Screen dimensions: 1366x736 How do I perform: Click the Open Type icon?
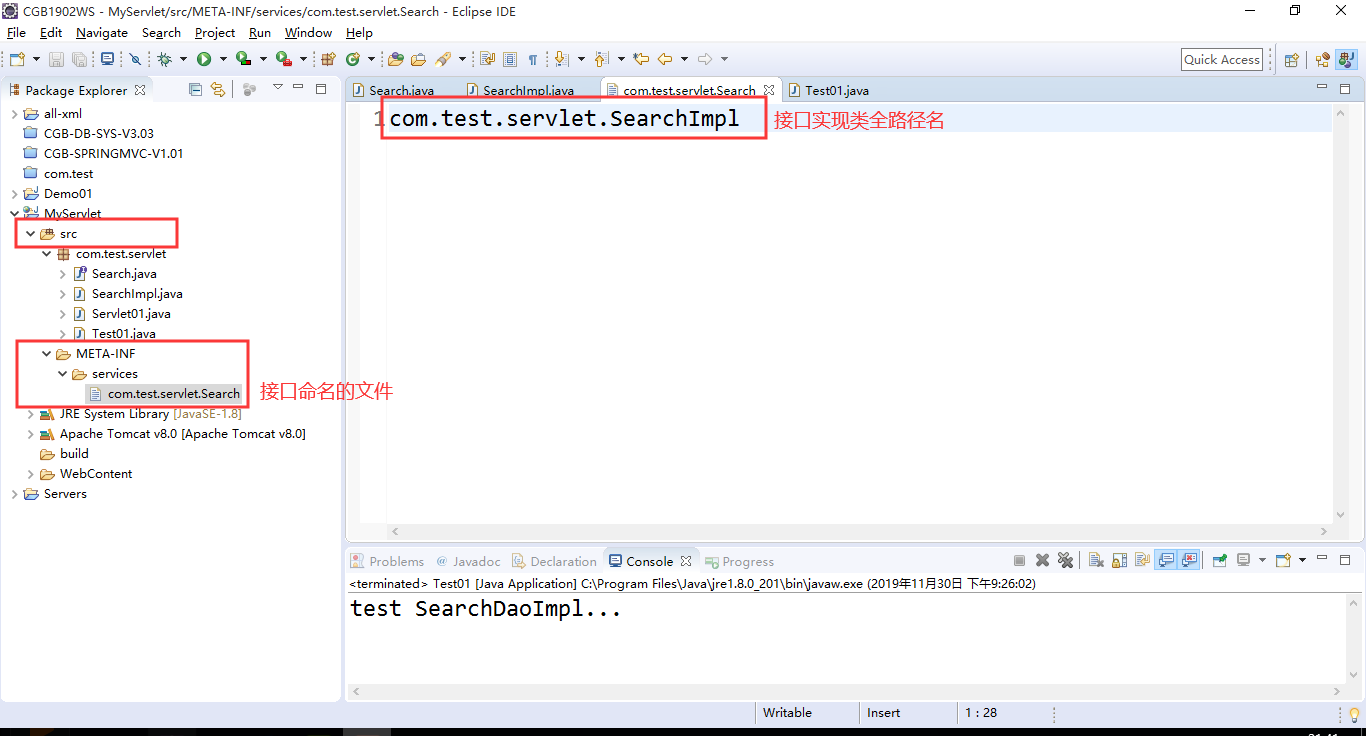(396, 60)
